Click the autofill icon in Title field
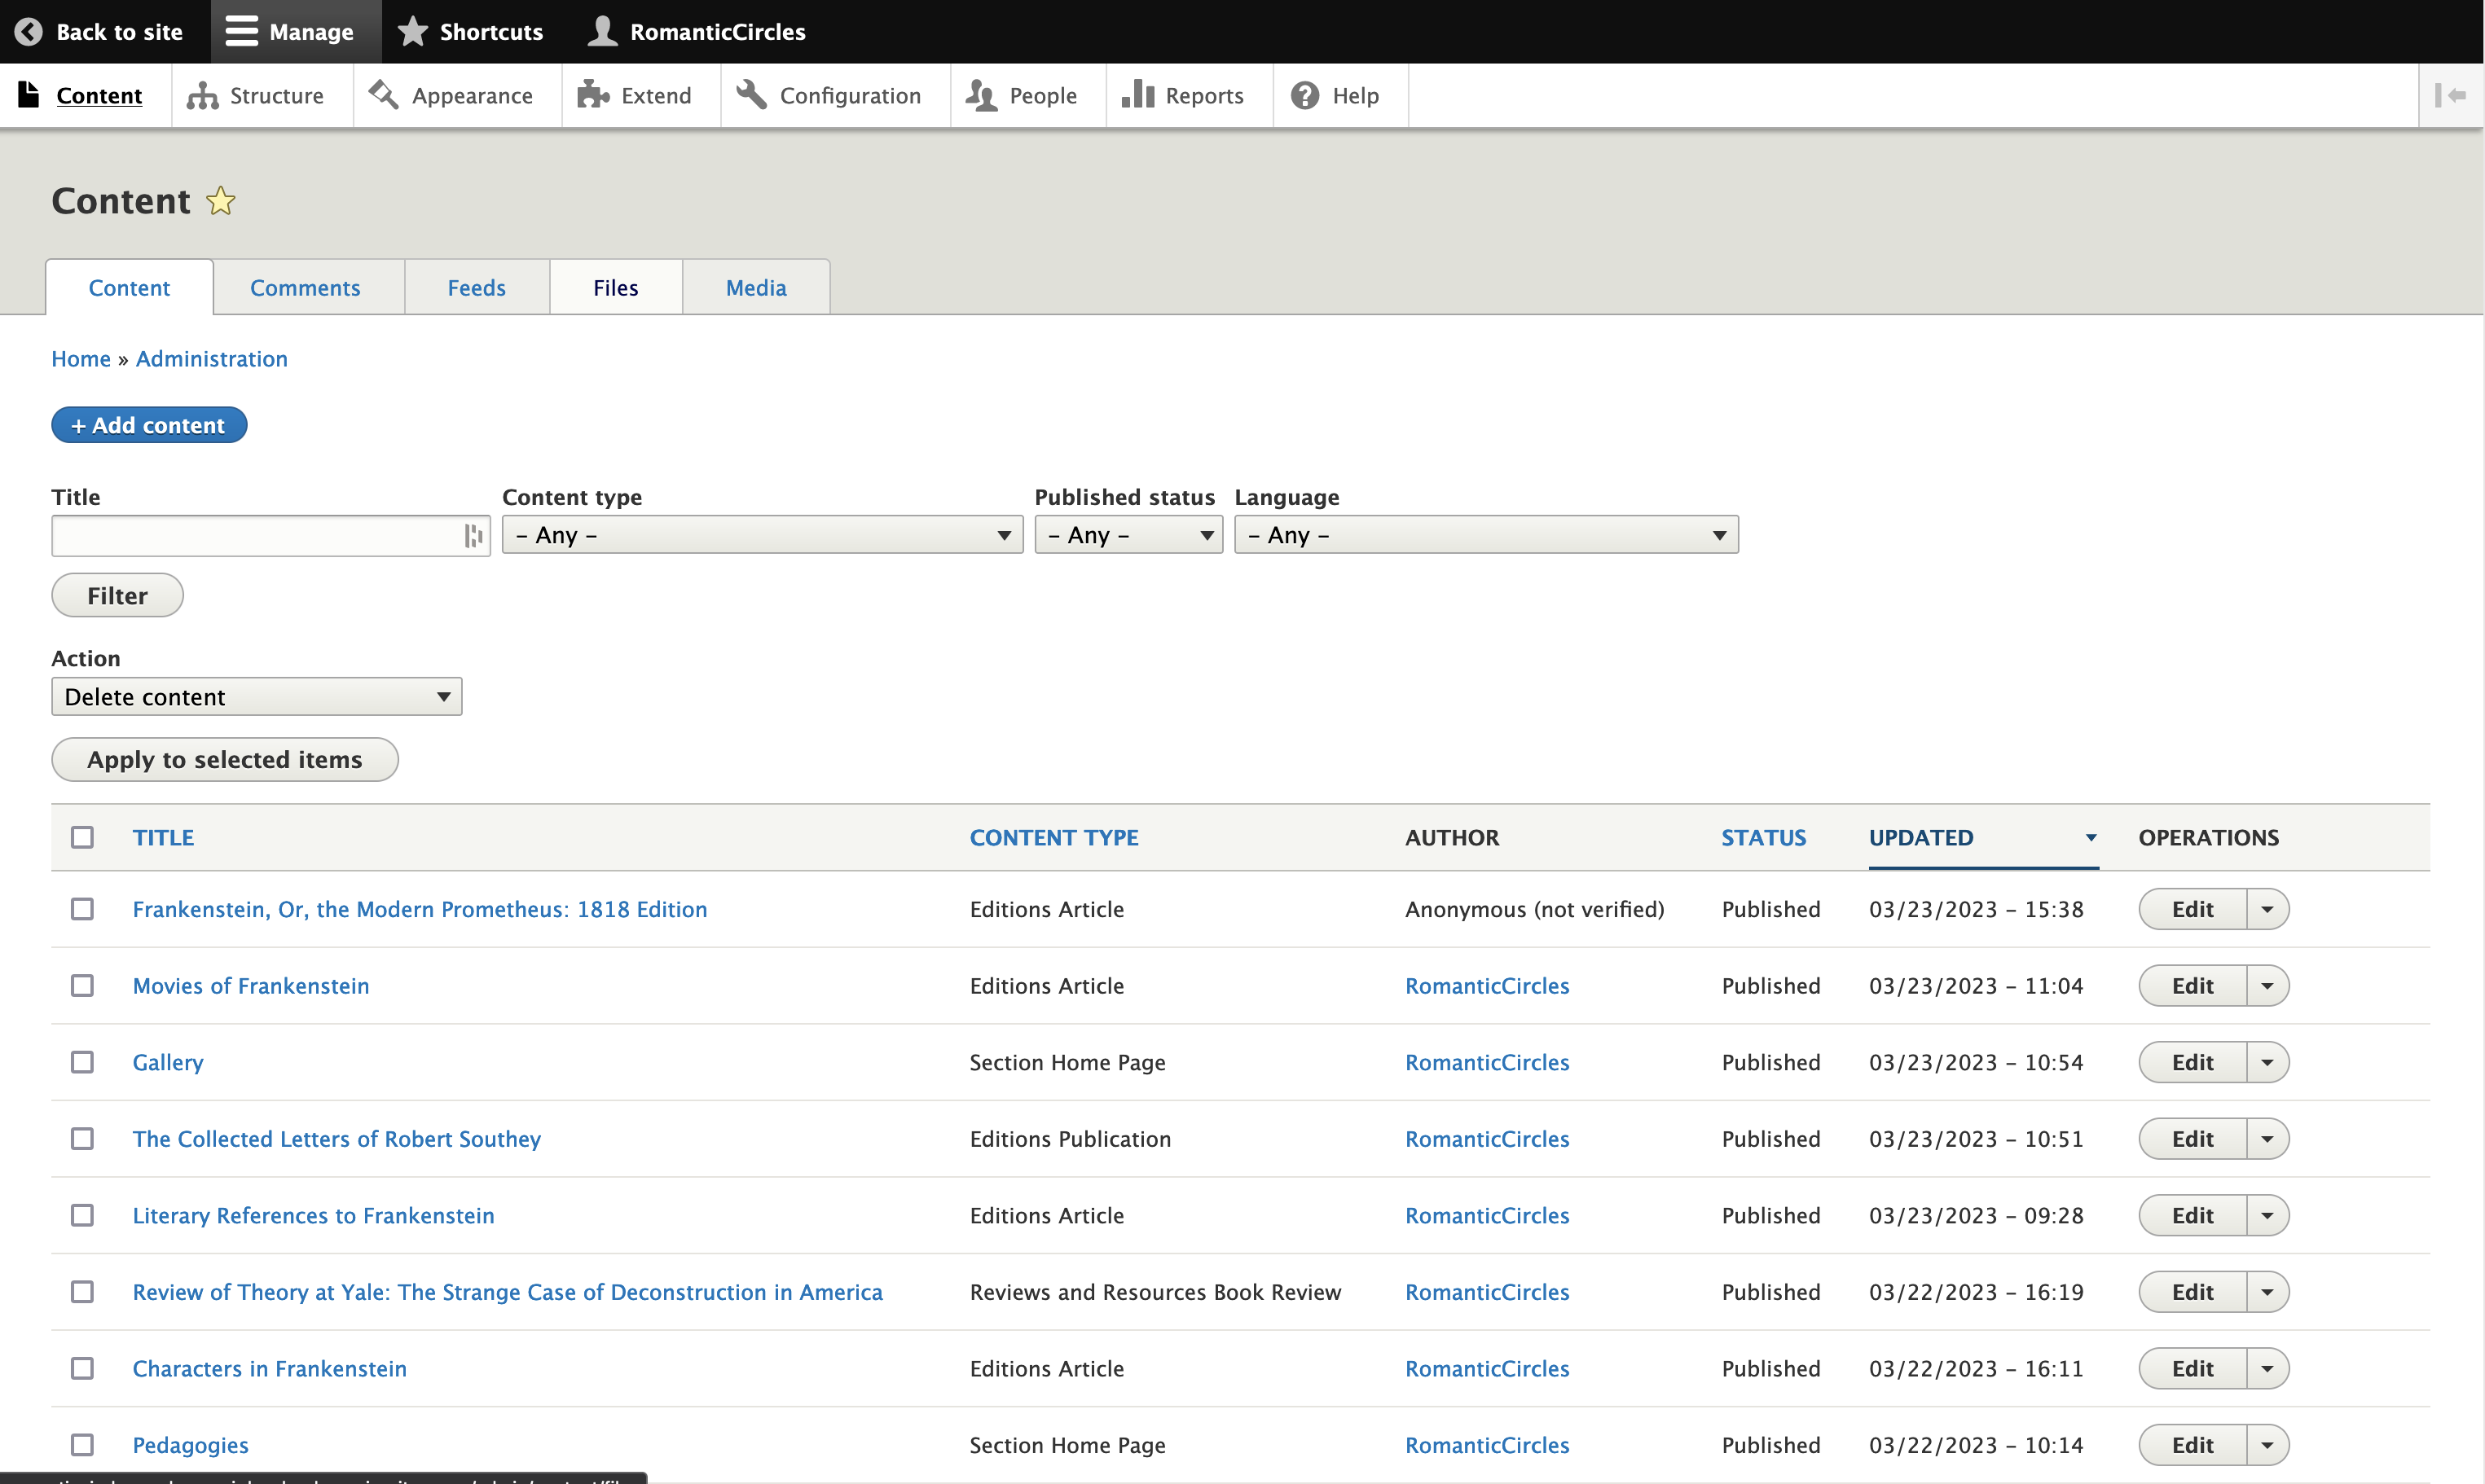The width and height of the screenshot is (2485, 1484). point(473,536)
